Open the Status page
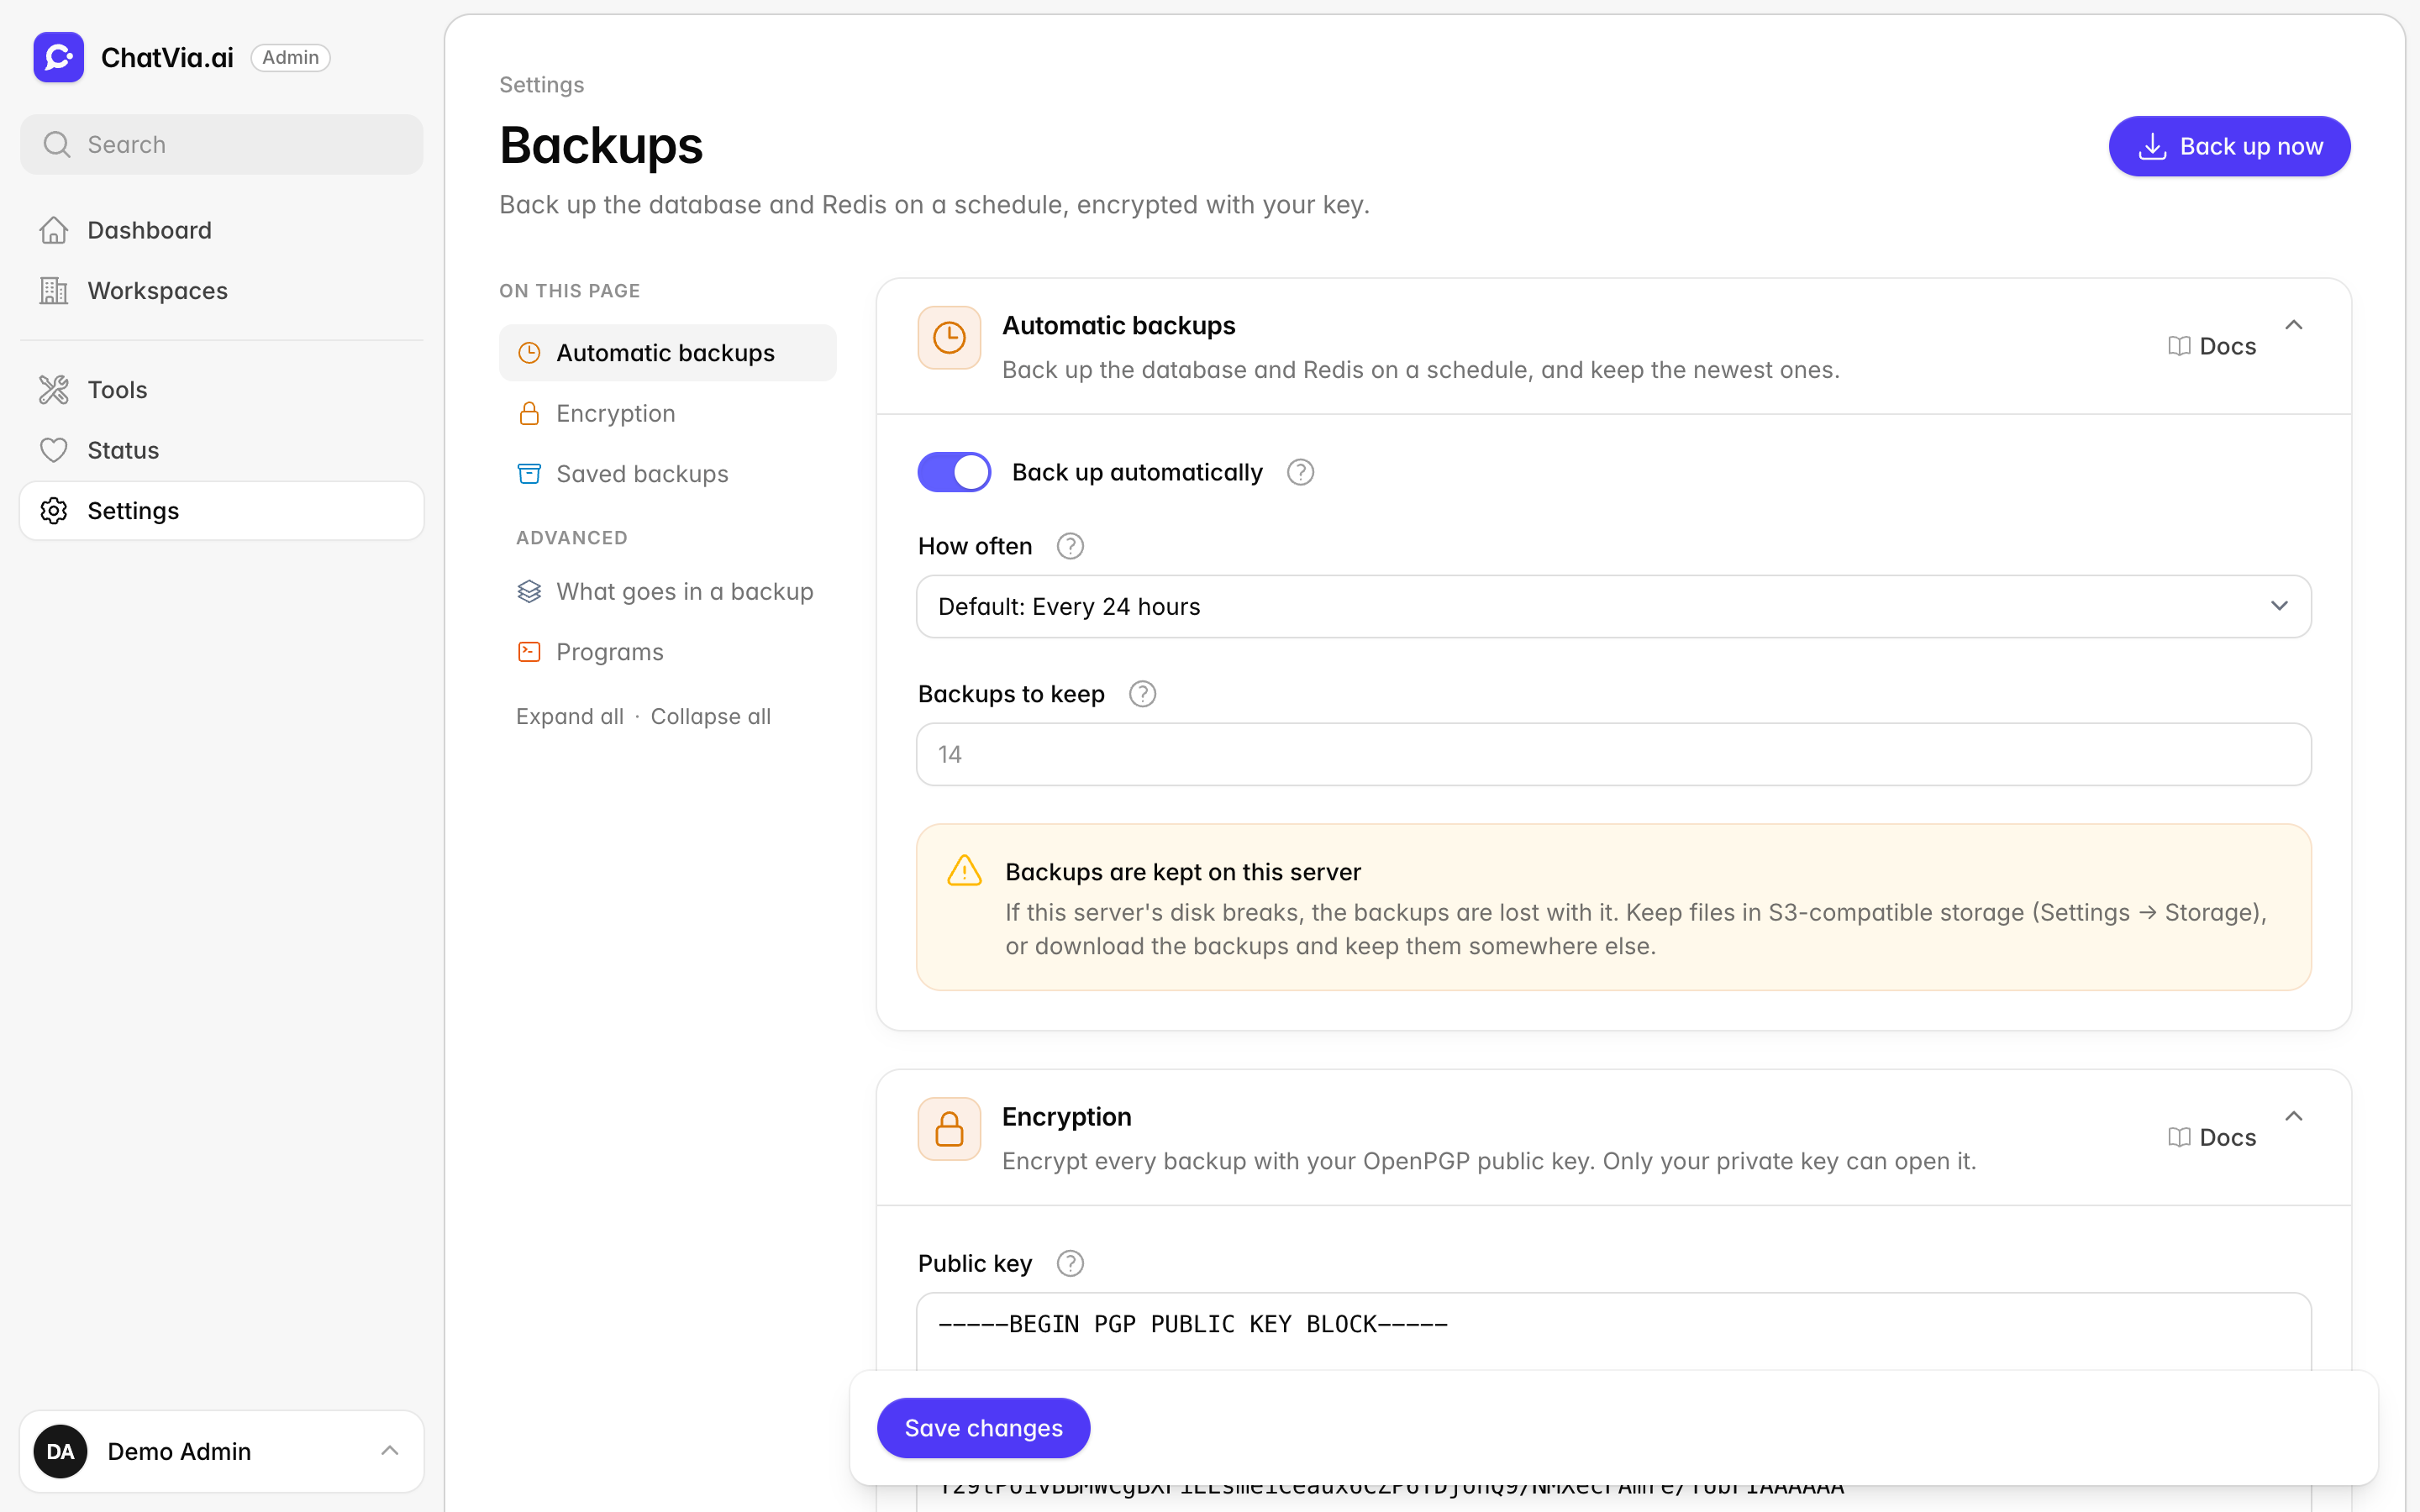Viewport: 2420px width, 1512px height. tap(221, 450)
